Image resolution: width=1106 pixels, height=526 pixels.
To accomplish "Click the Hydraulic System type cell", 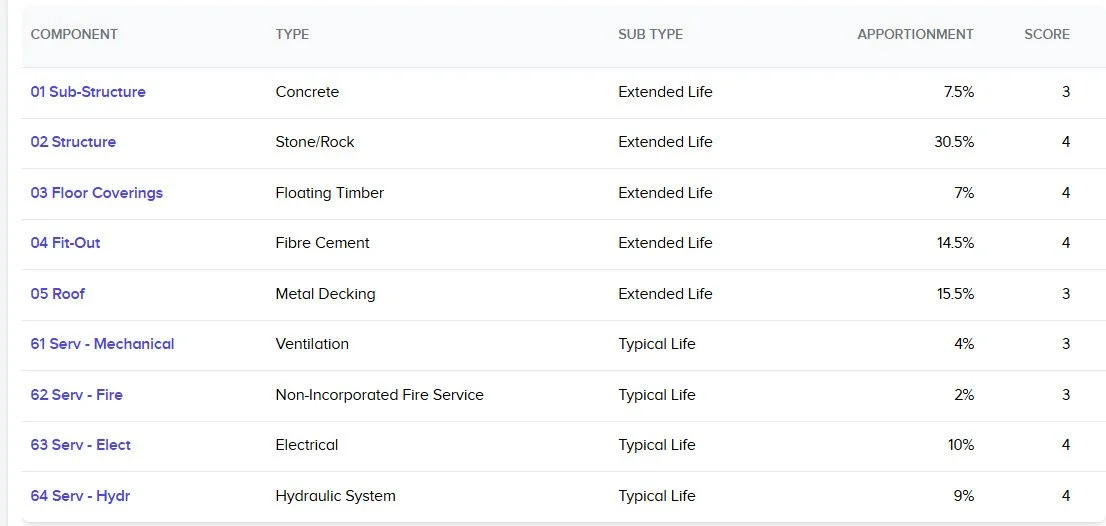I will [x=335, y=496].
